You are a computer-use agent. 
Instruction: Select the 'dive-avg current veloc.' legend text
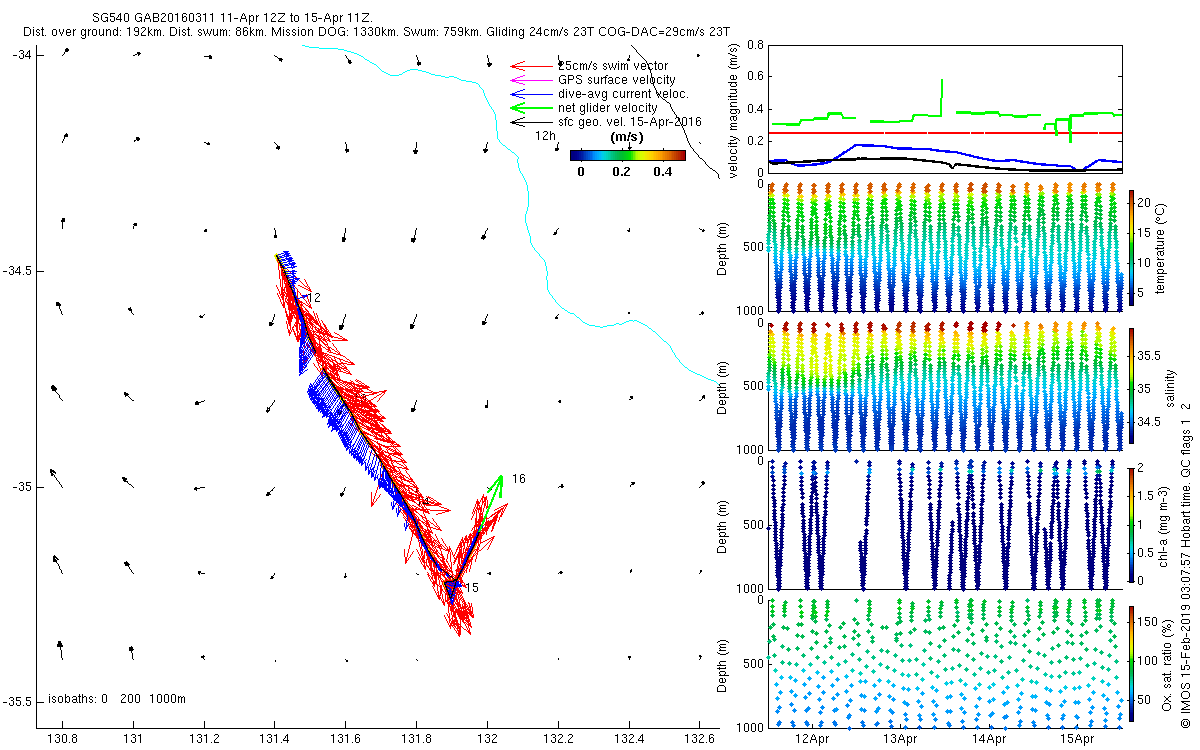point(623,94)
